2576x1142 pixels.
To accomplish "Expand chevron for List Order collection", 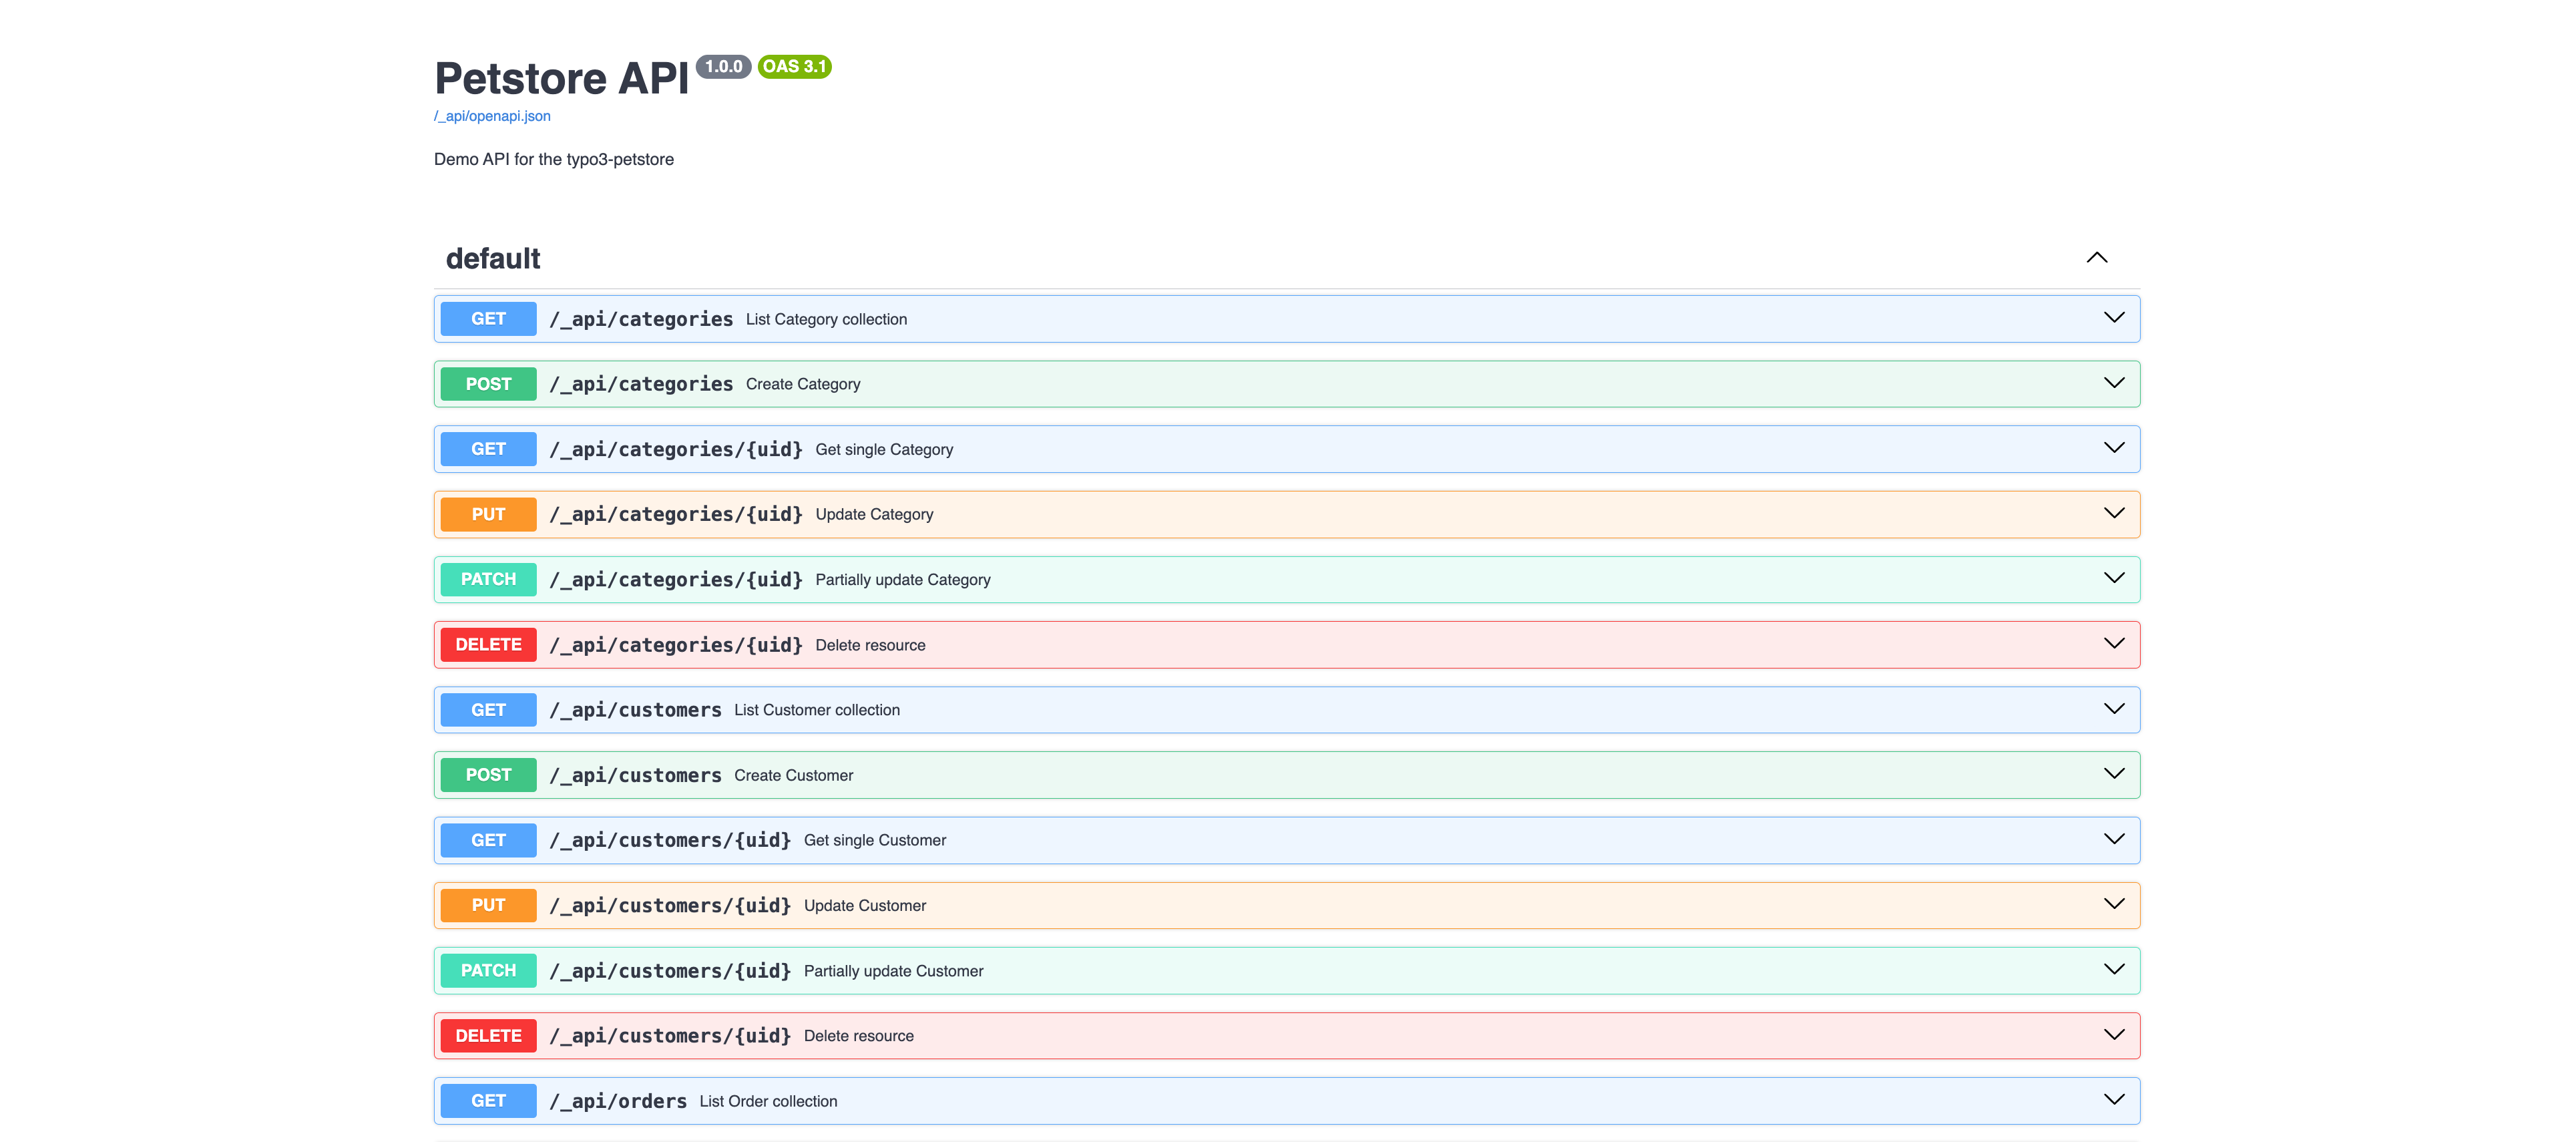I will pos(2114,1100).
